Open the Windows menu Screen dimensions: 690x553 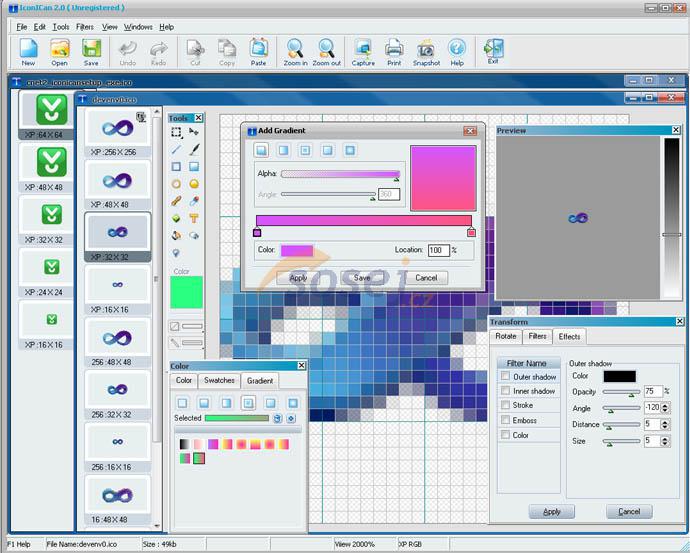click(138, 27)
